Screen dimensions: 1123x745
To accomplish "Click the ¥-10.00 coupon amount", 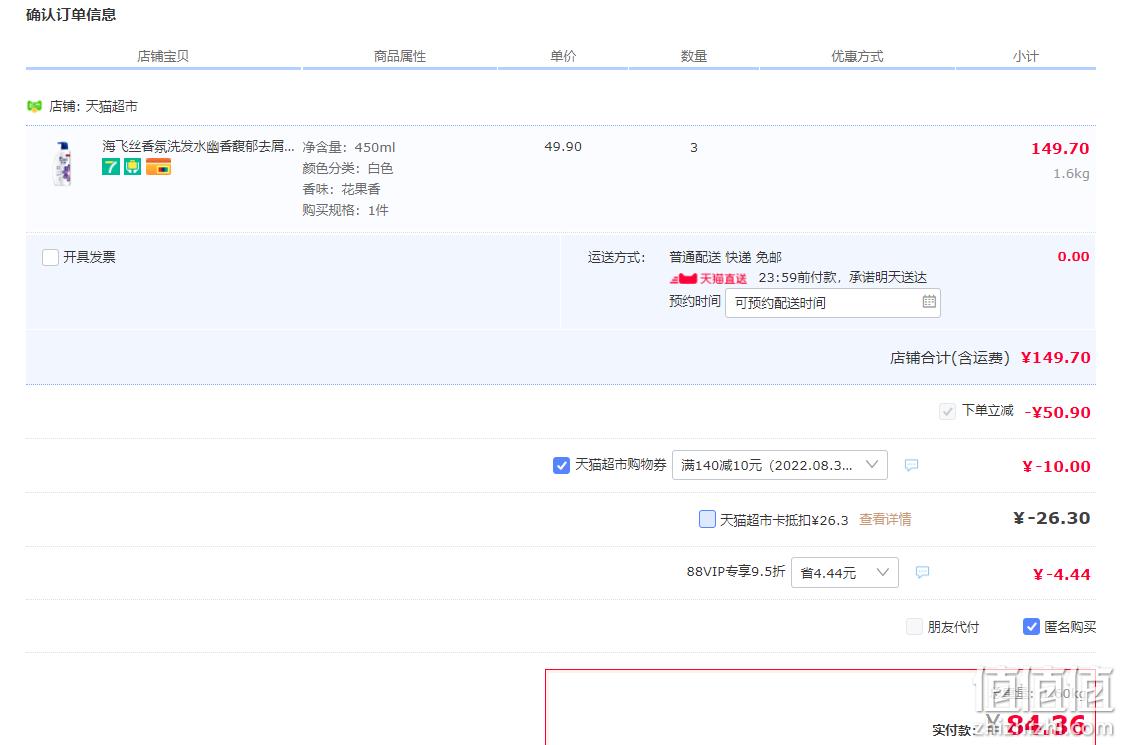I will pos(1056,466).
